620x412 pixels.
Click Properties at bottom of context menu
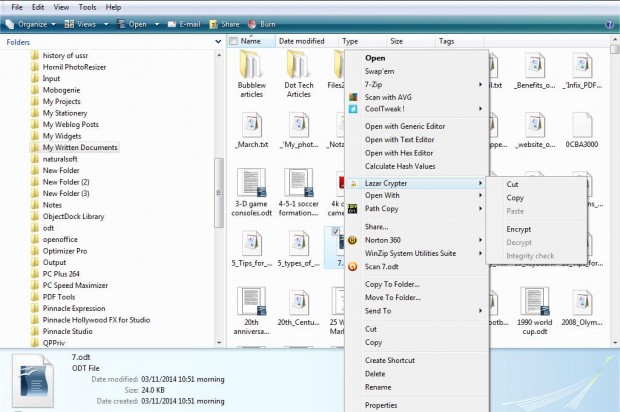point(381,405)
